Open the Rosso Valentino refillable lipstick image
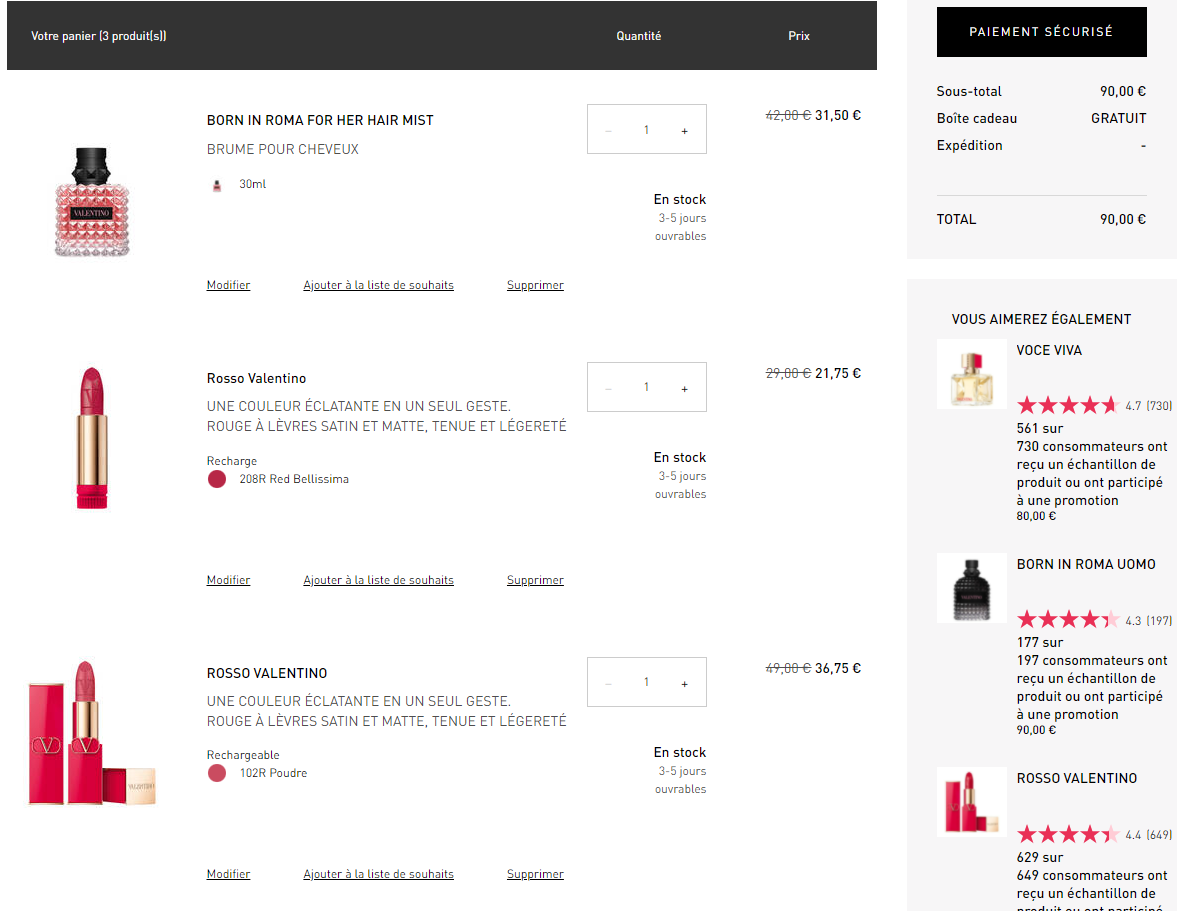Screen dimensions: 1189x911 (x=92, y=733)
